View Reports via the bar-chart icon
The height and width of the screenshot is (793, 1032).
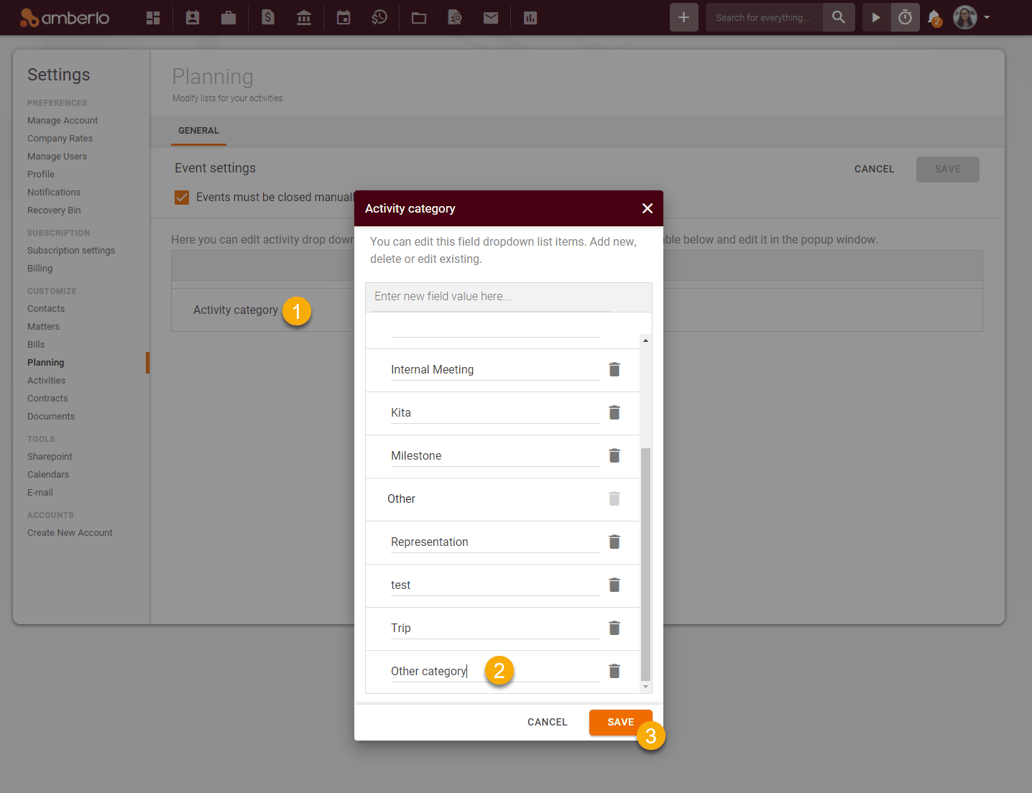click(529, 17)
